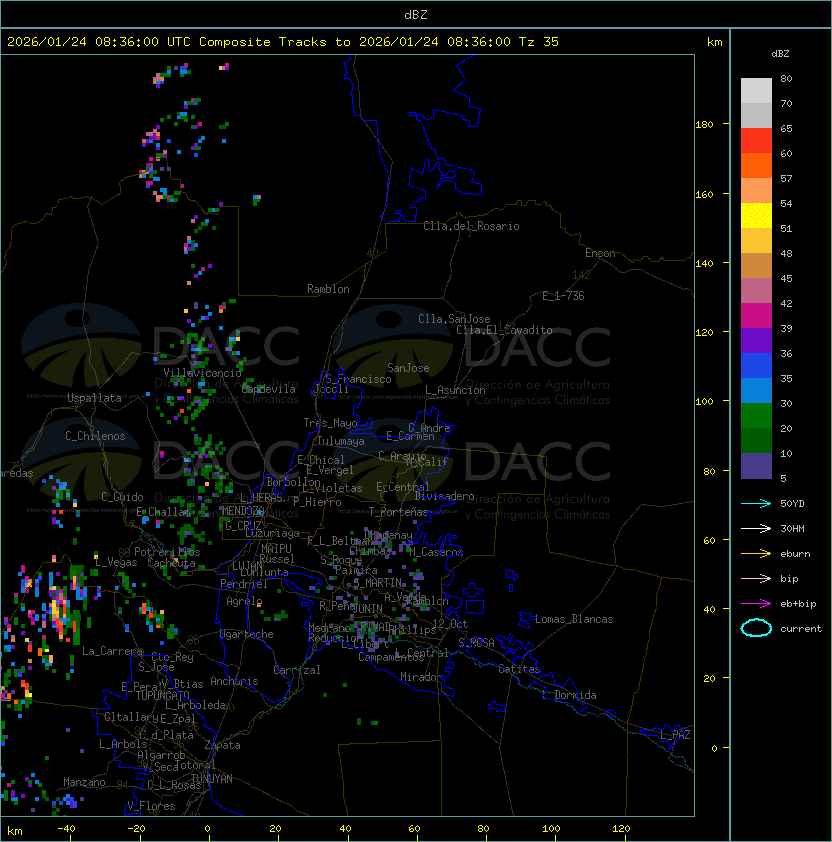Select the pure orange legend swatch below red
Viewport: 832px width, 842px height.
756,165
